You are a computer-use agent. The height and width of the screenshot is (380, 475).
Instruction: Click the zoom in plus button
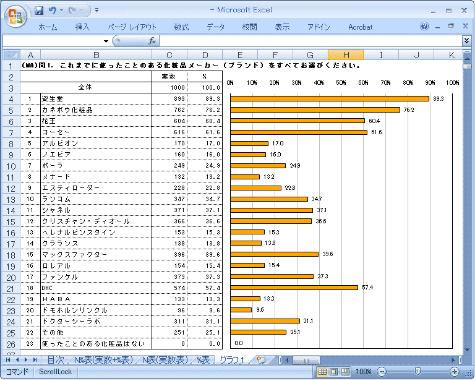[454, 371]
